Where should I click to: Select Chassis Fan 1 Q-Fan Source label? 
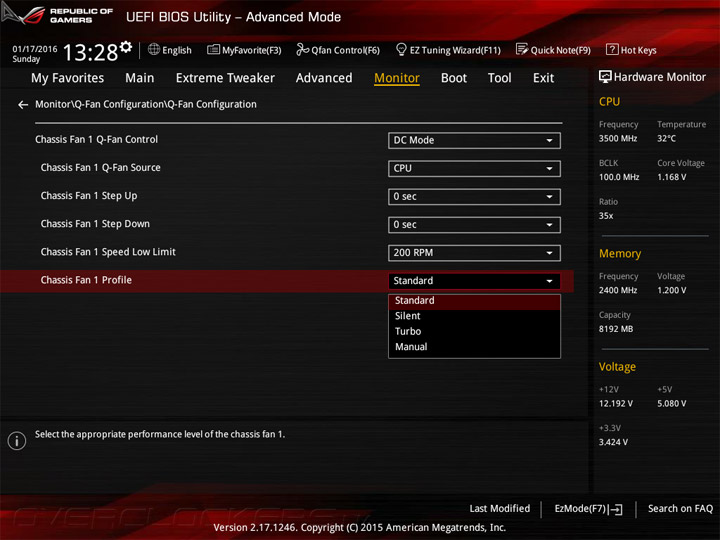pyautogui.click(x=101, y=168)
